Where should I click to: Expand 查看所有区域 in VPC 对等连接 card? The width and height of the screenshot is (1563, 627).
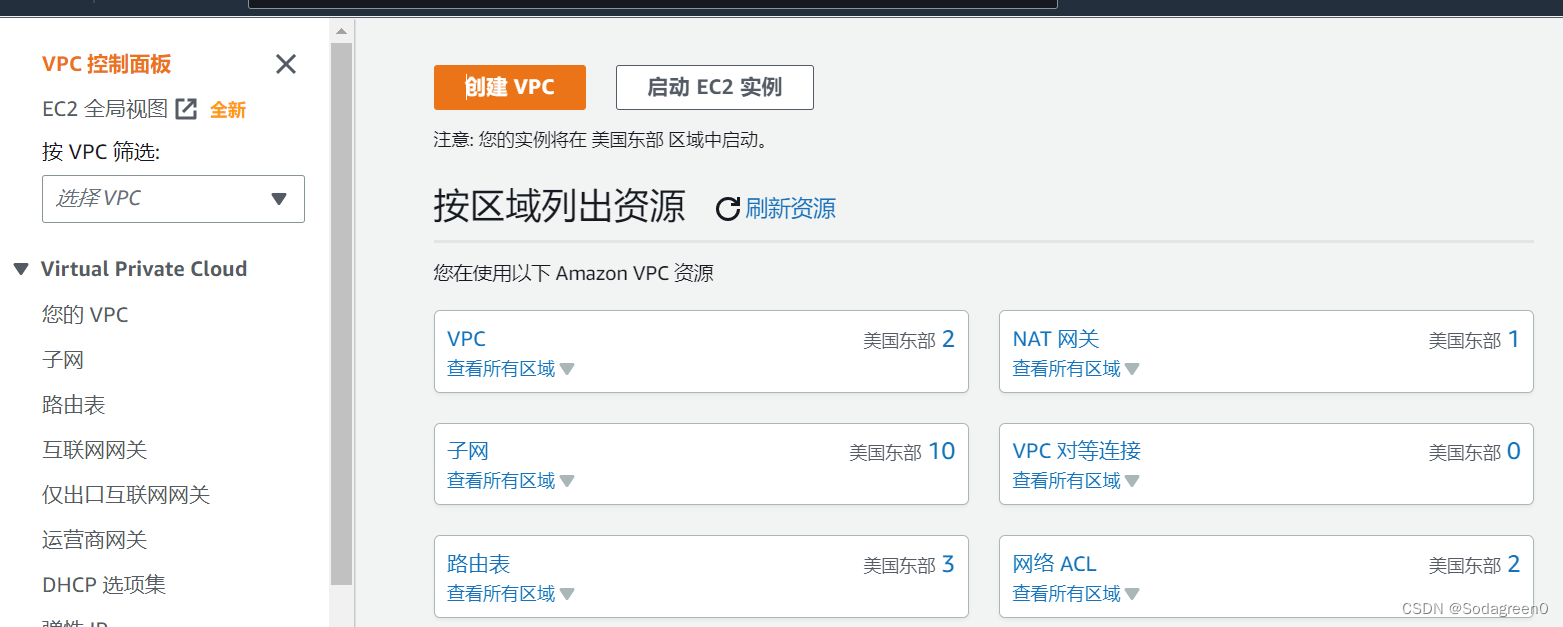coord(1077,481)
